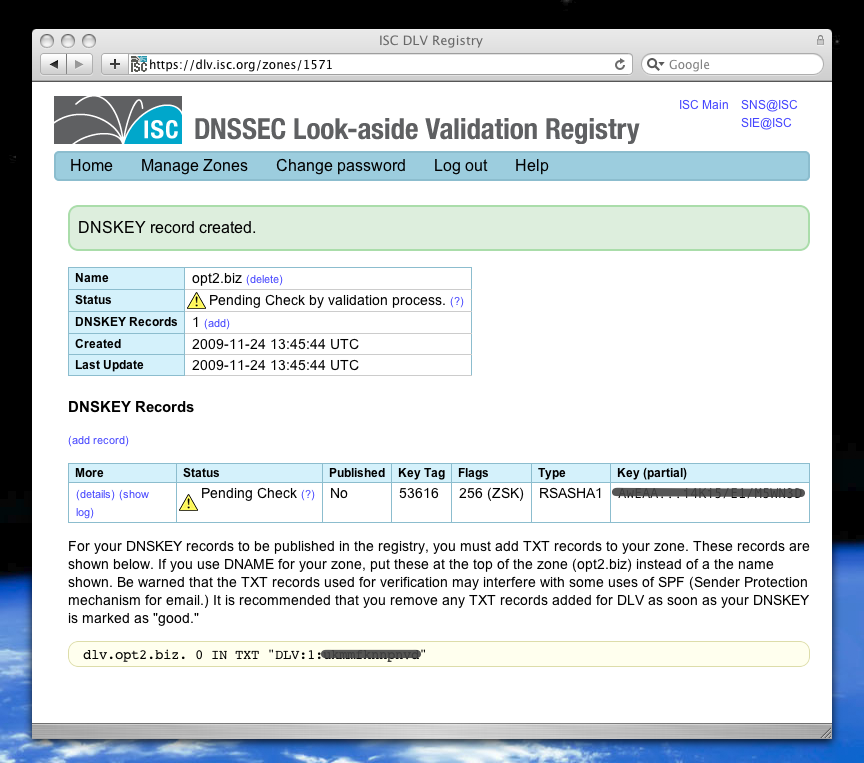The width and height of the screenshot is (864, 763).
Task: Click the (add record) link
Action: (98, 440)
